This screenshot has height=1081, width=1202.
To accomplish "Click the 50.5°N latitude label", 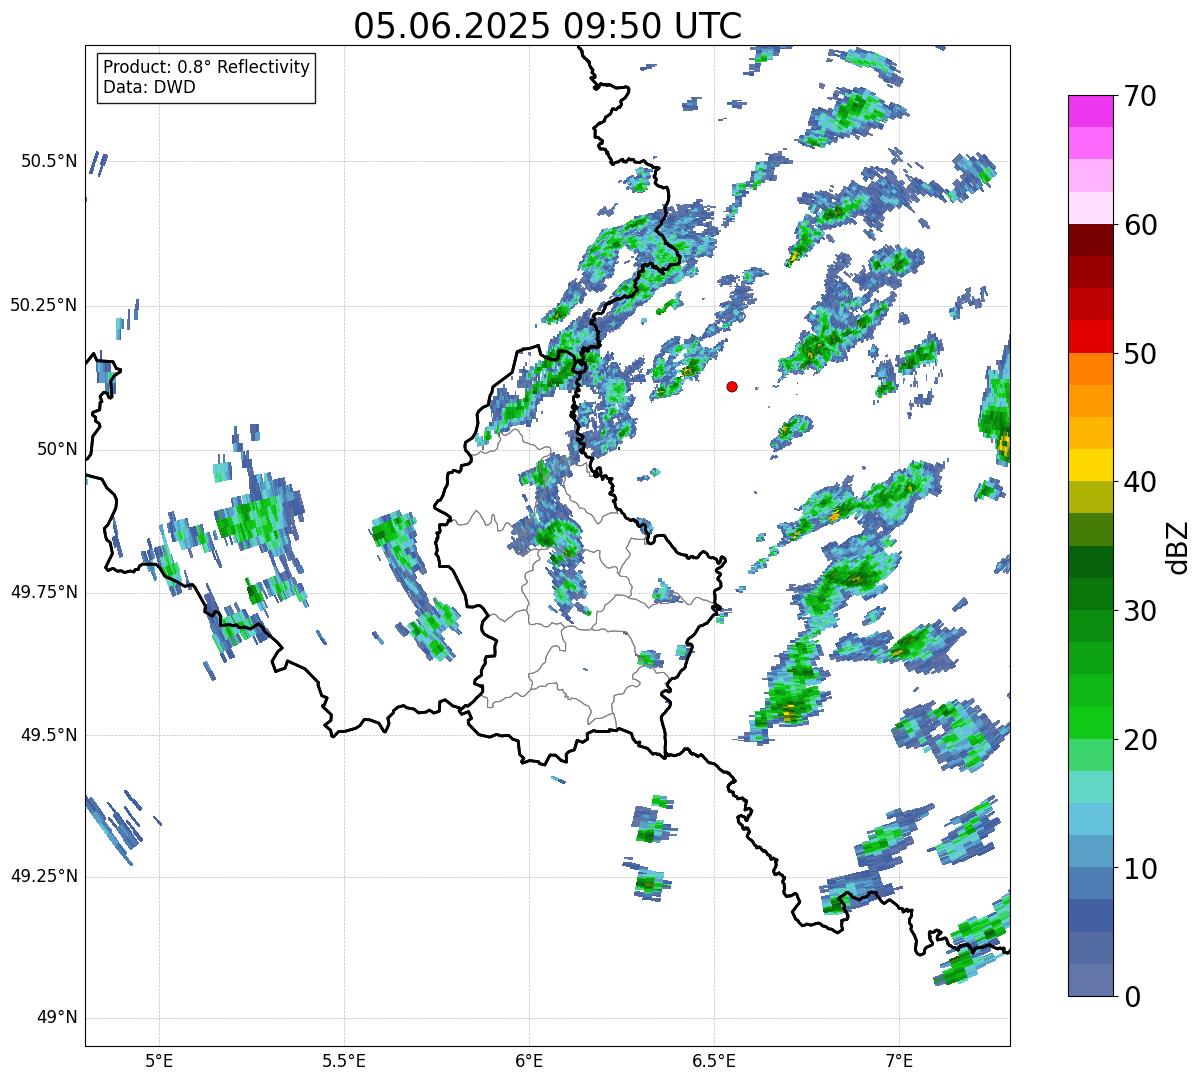I will (48, 161).
